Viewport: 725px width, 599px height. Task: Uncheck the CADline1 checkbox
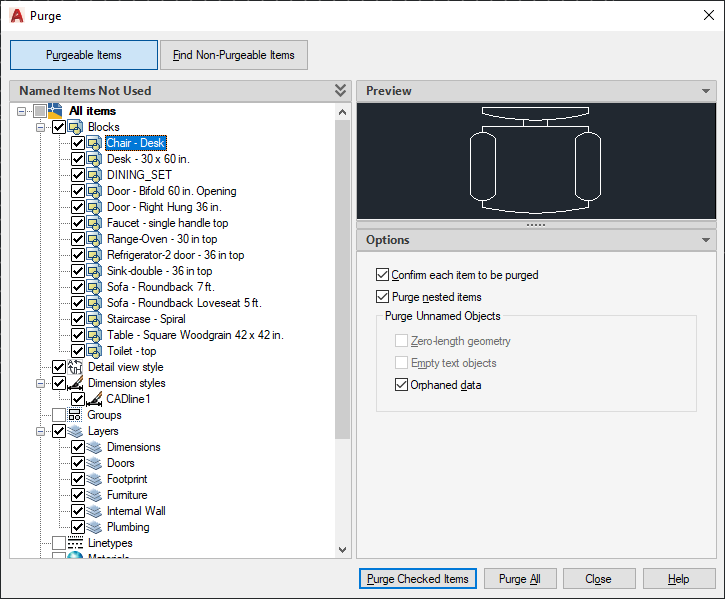(x=78, y=399)
